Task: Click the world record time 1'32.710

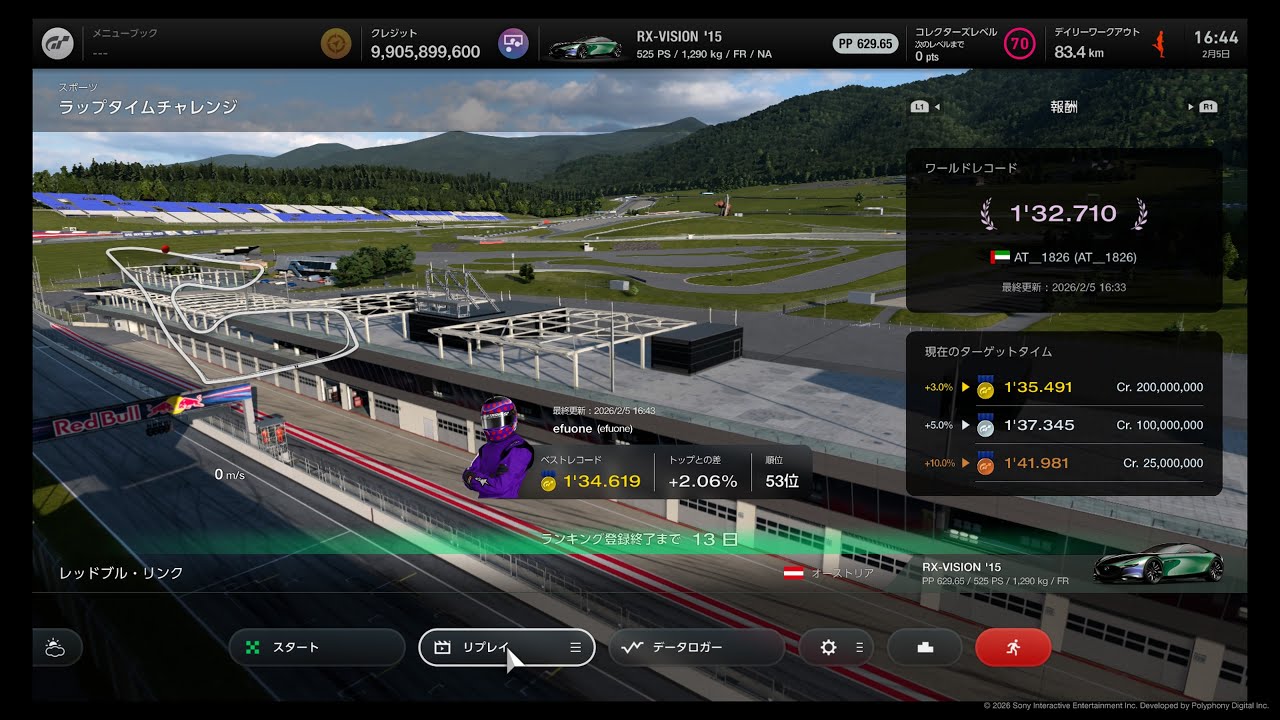Action: 1063,213
